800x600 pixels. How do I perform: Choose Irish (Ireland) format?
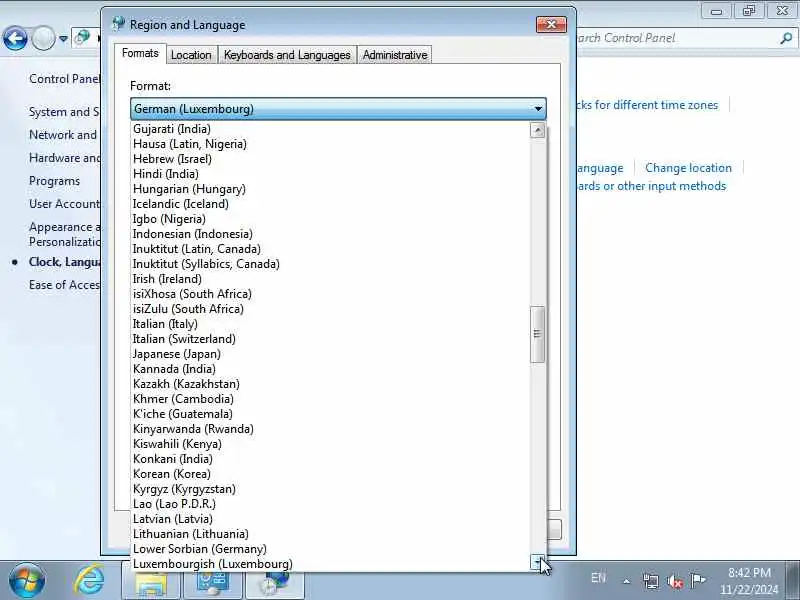pyautogui.click(x=331, y=279)
